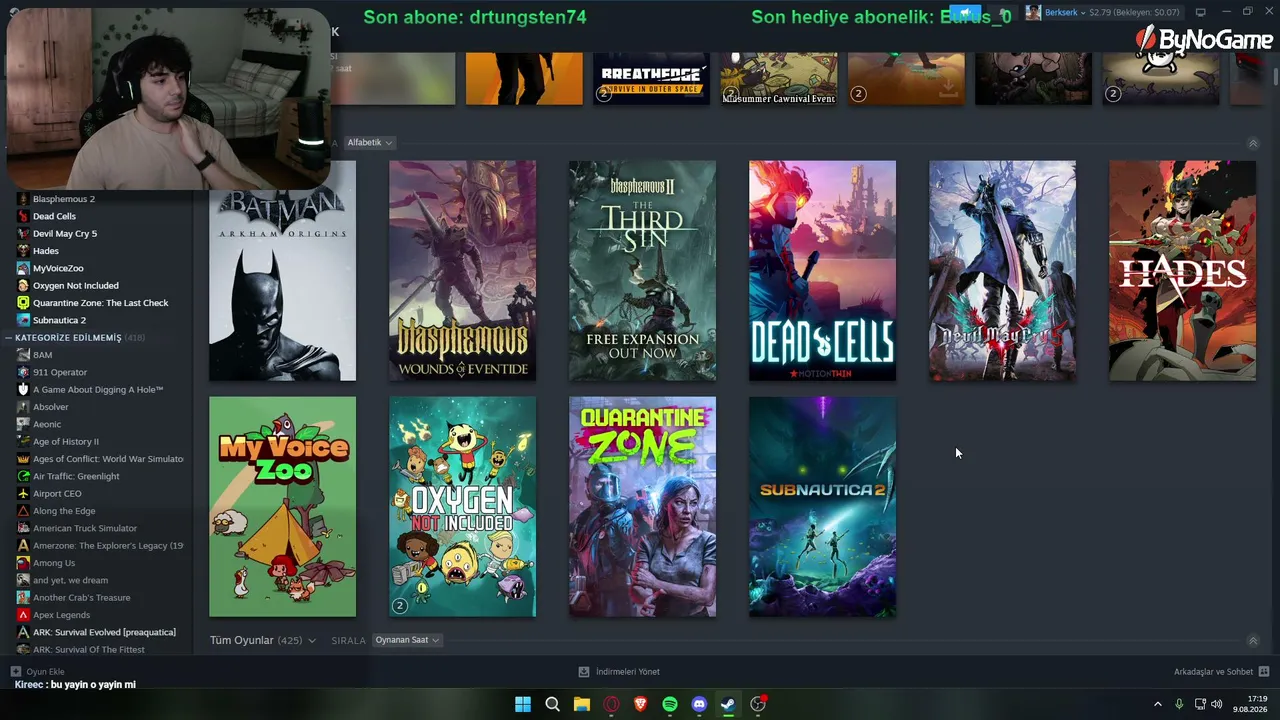Click the Devil May Cry 5 sidebar icon
The width and height of the screenshot is (1280, 720).
(x=23, y=233)
